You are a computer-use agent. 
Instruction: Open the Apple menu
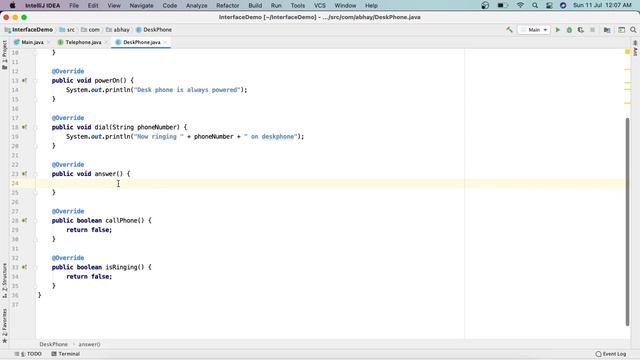[x=12, y=5]
